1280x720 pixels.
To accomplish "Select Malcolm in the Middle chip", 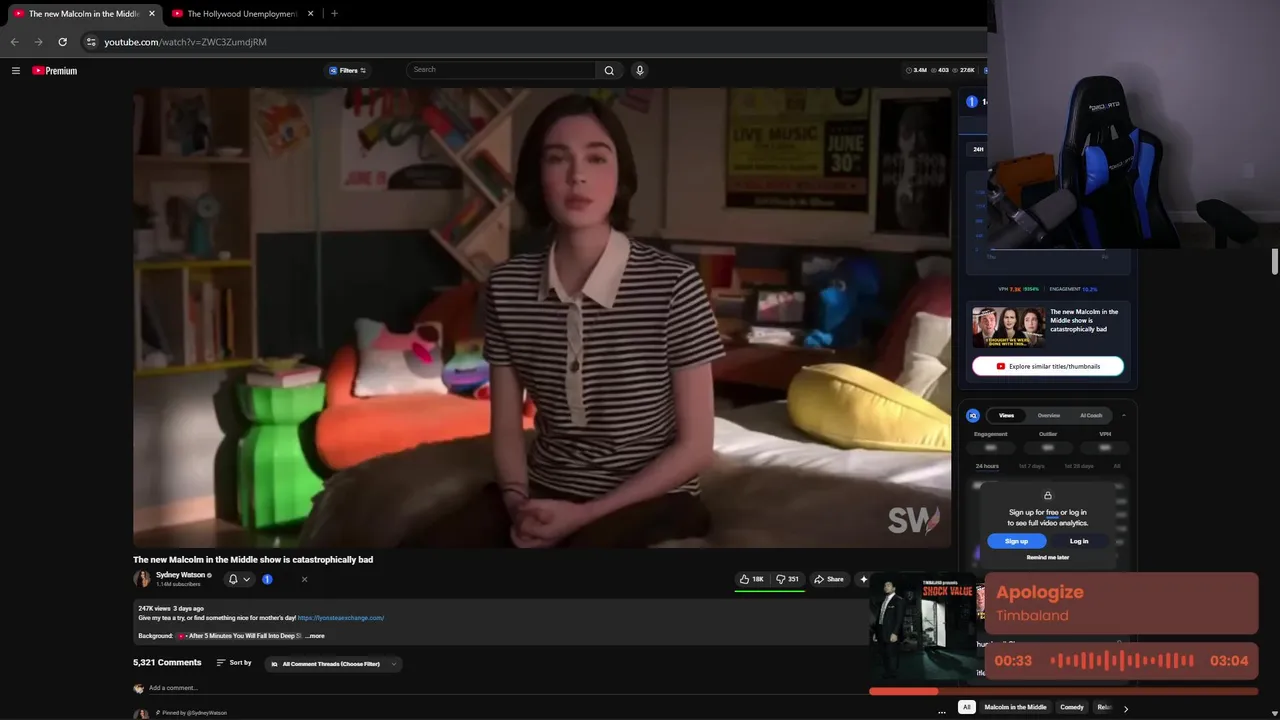I will click(1015, 707).
